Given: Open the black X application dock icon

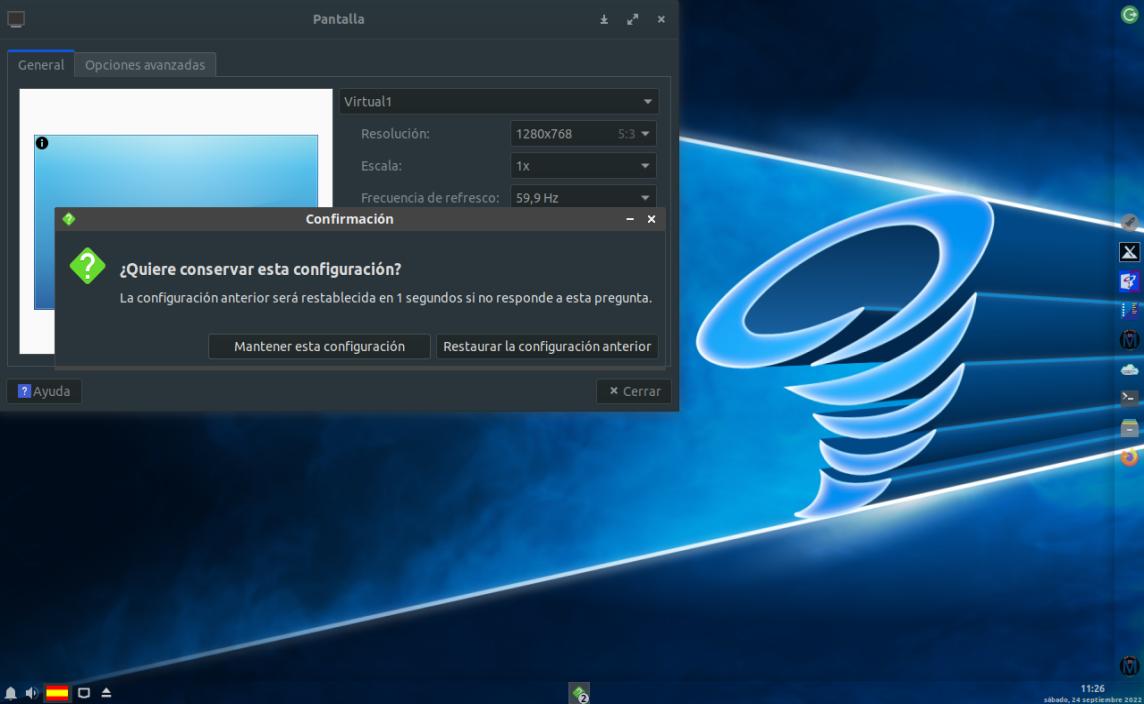Looking at the screenshot, I should point(1129,252).
